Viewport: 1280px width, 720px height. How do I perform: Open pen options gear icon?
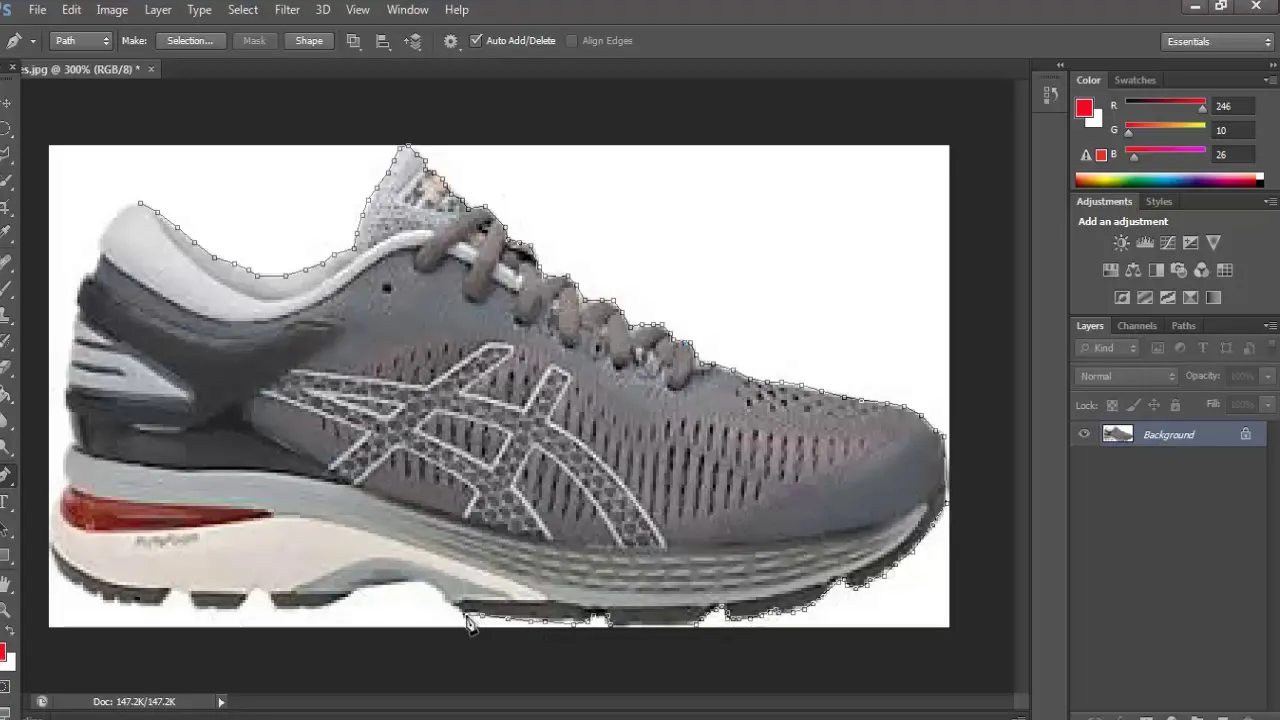point(451,41)
